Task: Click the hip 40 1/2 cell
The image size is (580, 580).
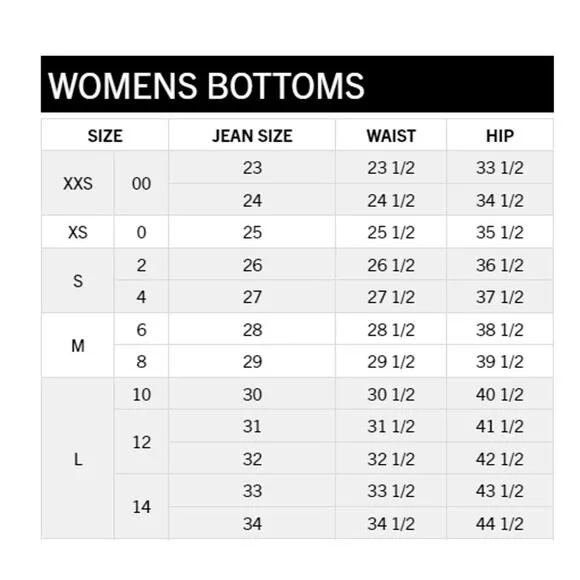Action: click(x=500, y=394)
